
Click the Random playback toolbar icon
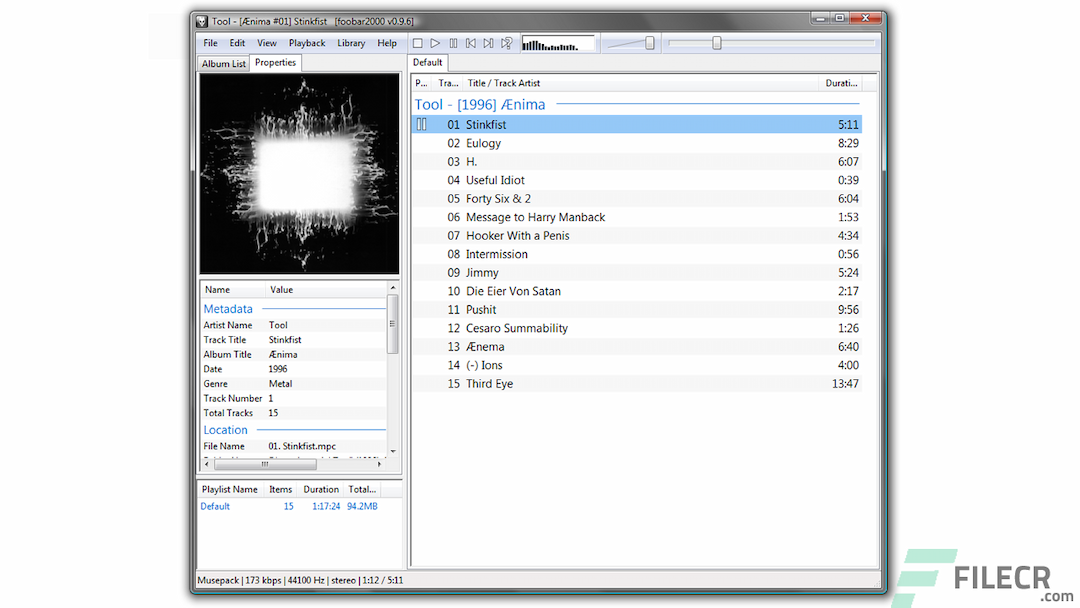click(507, 43)
